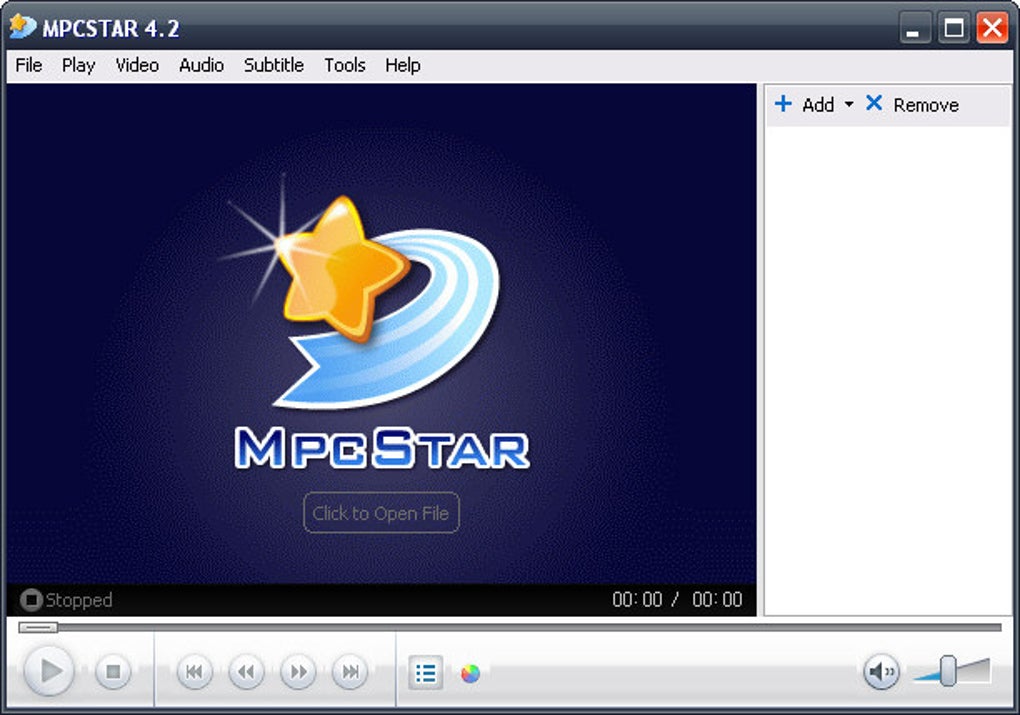This screenshot has height=715, width=1020.
Task: Stop playback with the Stop button
Action: pyautogui.click(x=113, y=671)
